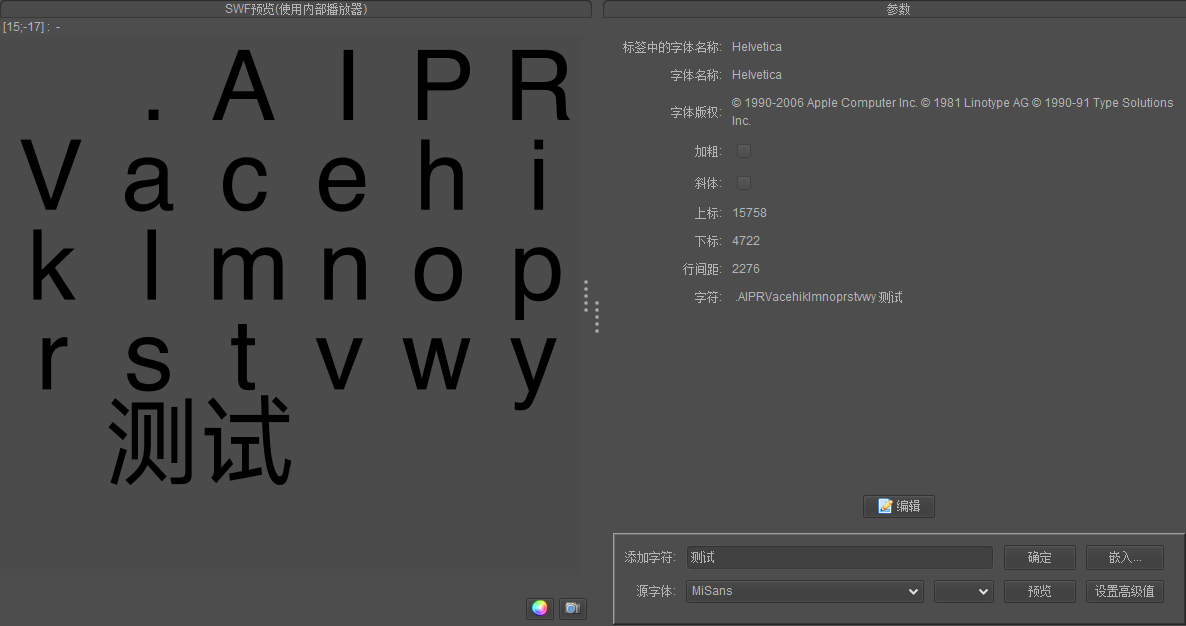Open the background color wheel picker
1186x626 pixels.
tap(539, 608)
